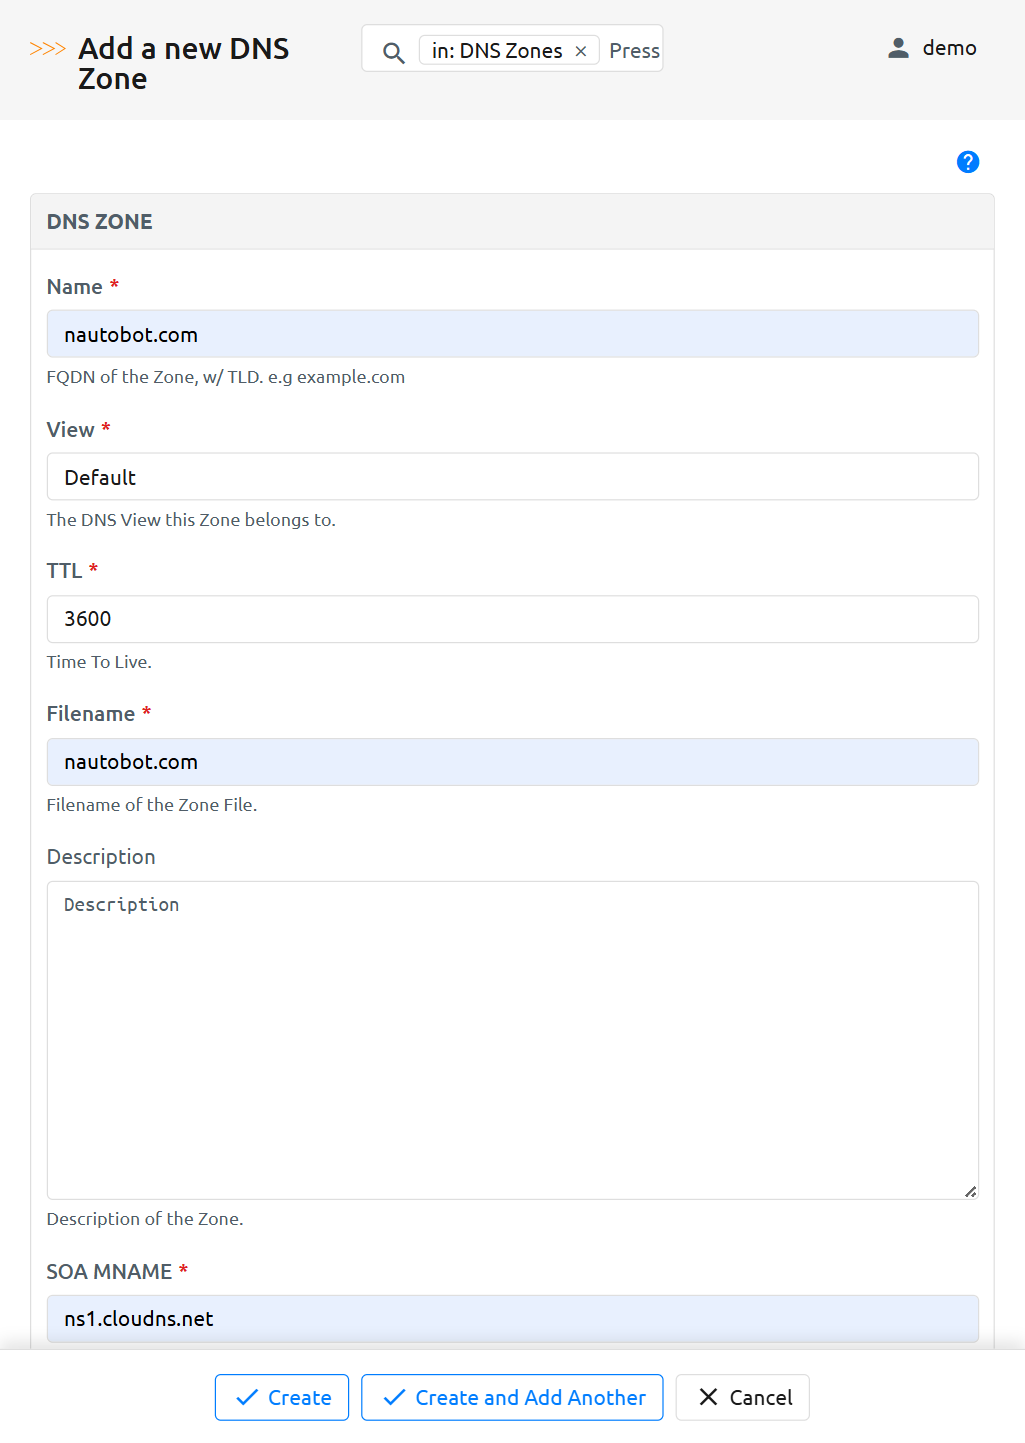Click Create to save the DNS zone

coord(281,1397)
